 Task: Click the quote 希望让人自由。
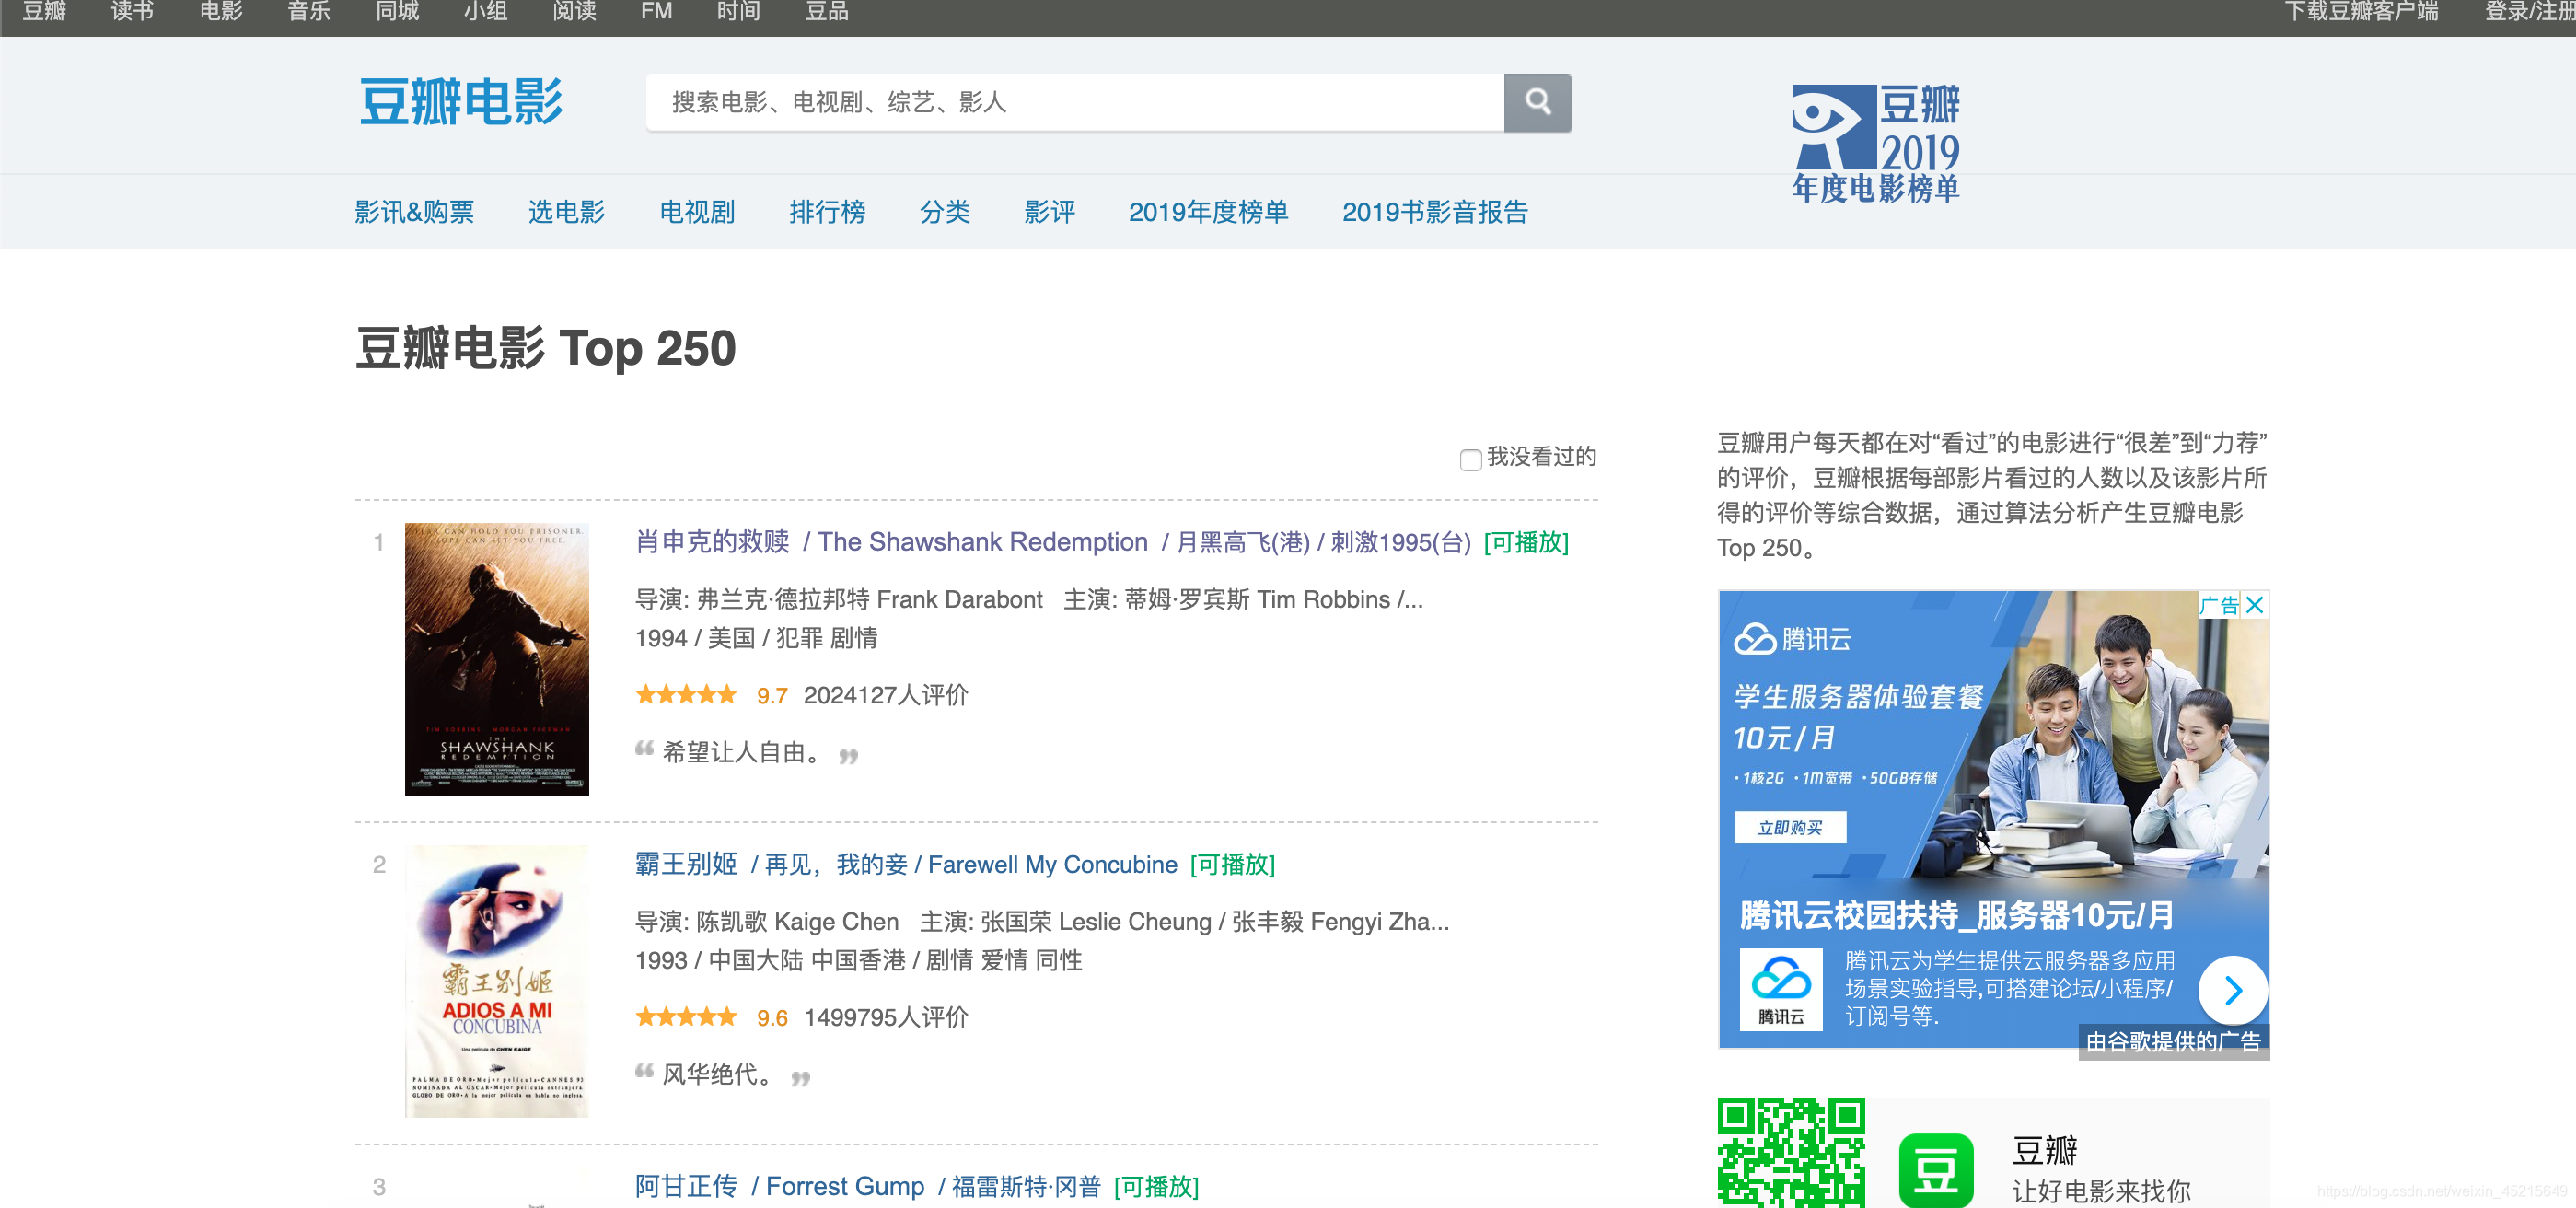click(742, 752)
